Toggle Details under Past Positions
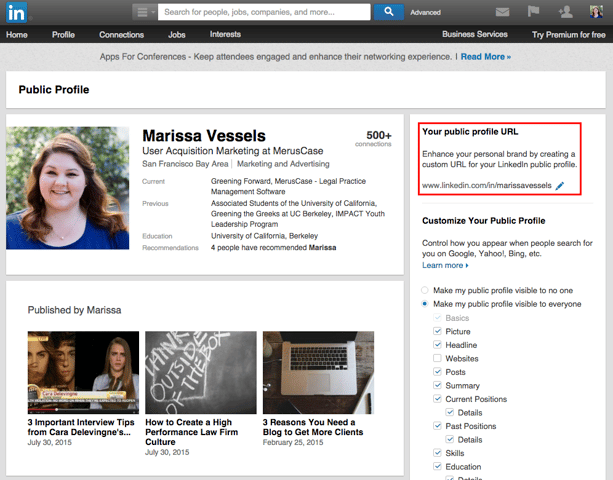 click(450, 439)
